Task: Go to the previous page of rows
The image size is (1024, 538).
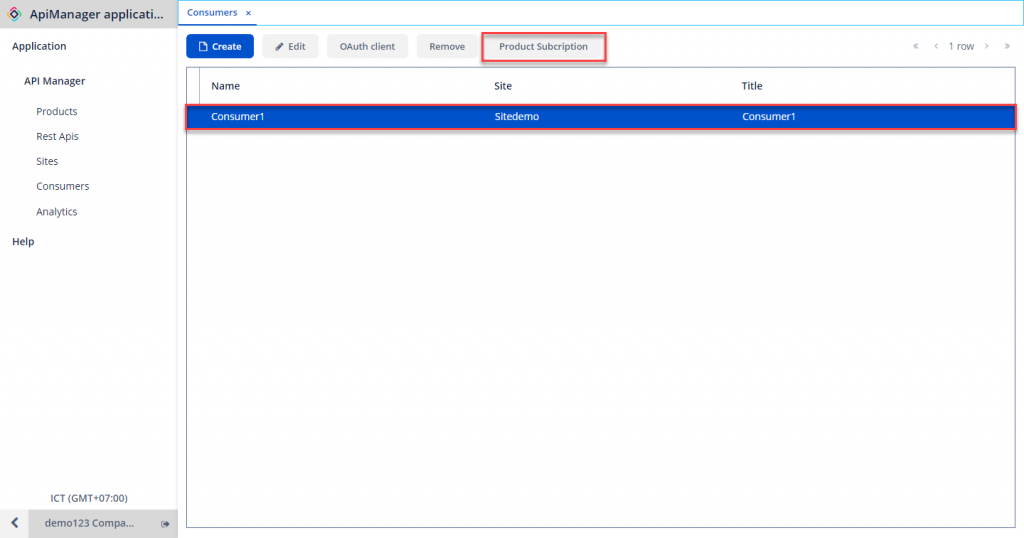Action: [936, 46]
